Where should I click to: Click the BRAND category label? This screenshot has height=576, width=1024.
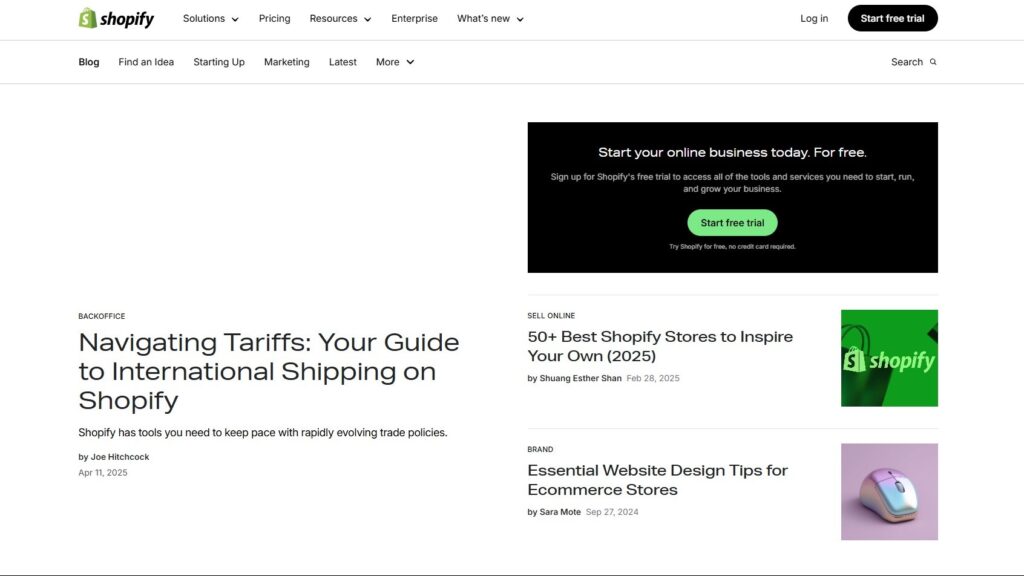pos(540,449)
